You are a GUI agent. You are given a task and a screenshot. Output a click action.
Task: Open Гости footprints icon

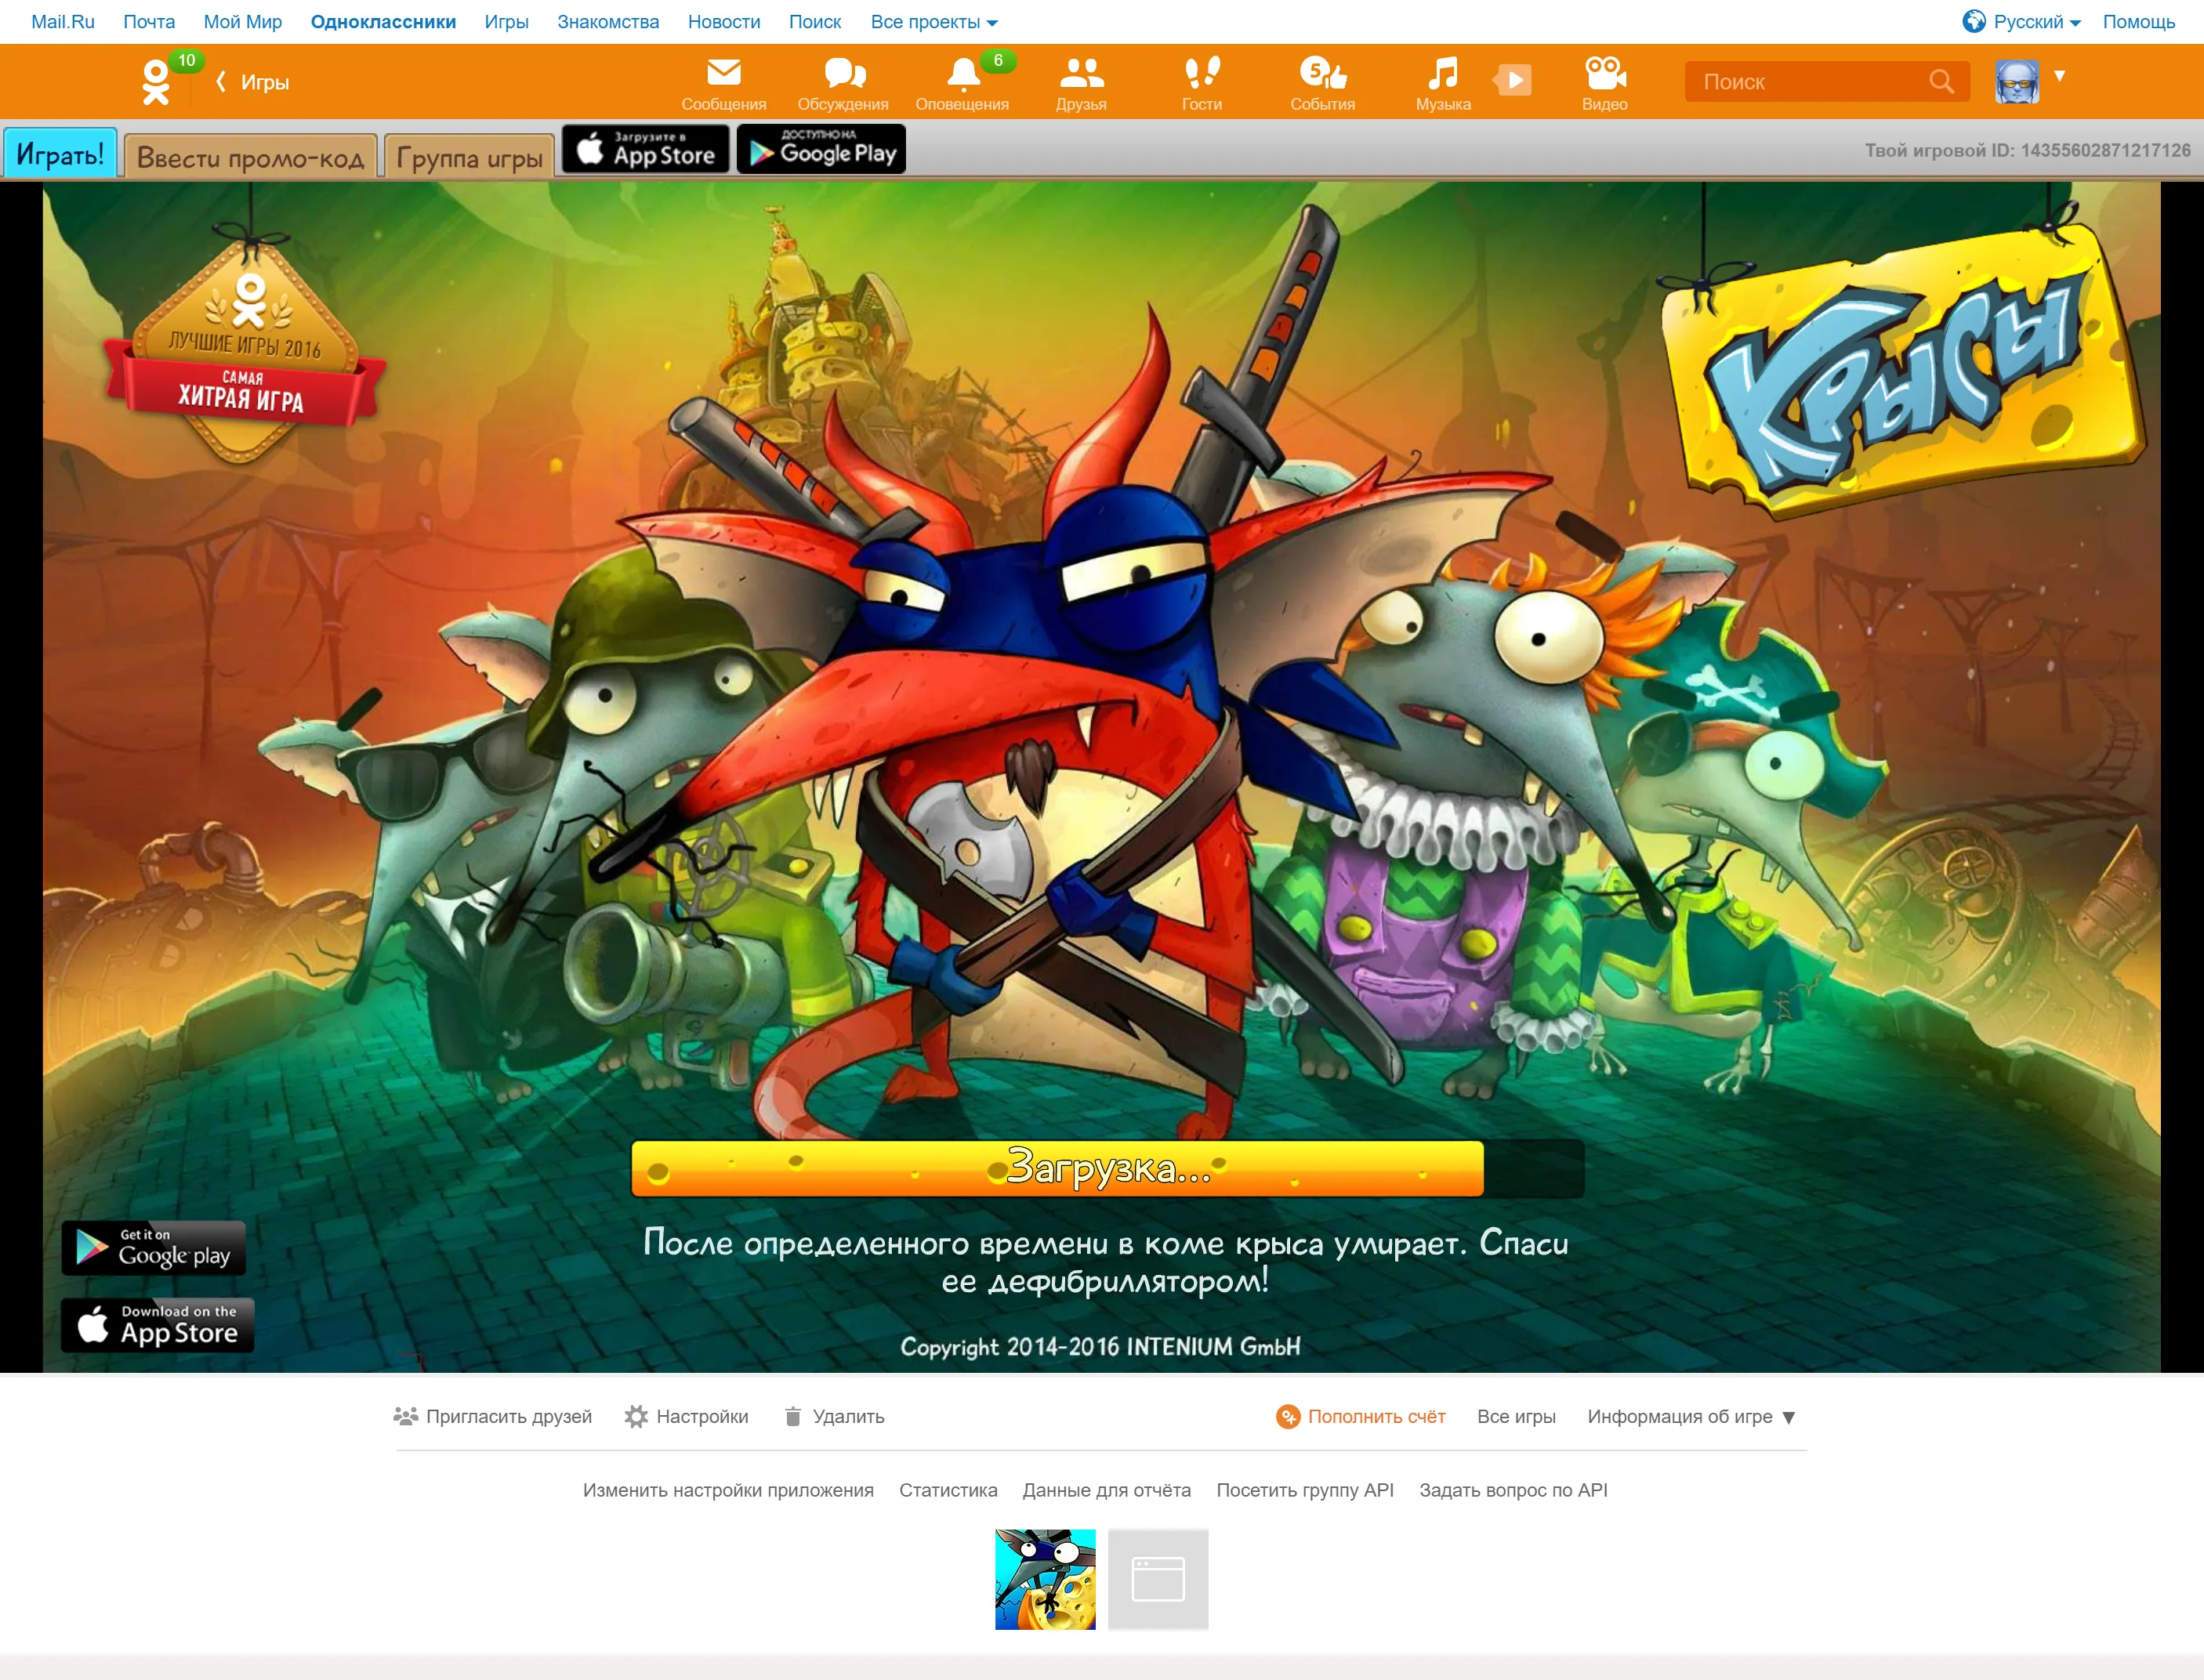pyautogui.click(x=1202, y=72)
